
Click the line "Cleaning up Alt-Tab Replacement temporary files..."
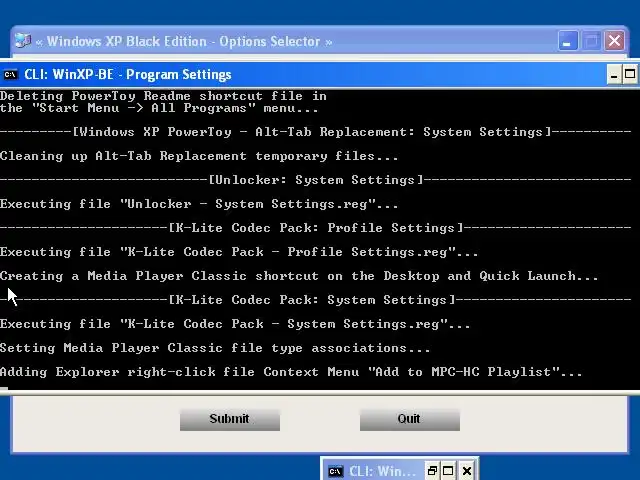tap(199, 156)
